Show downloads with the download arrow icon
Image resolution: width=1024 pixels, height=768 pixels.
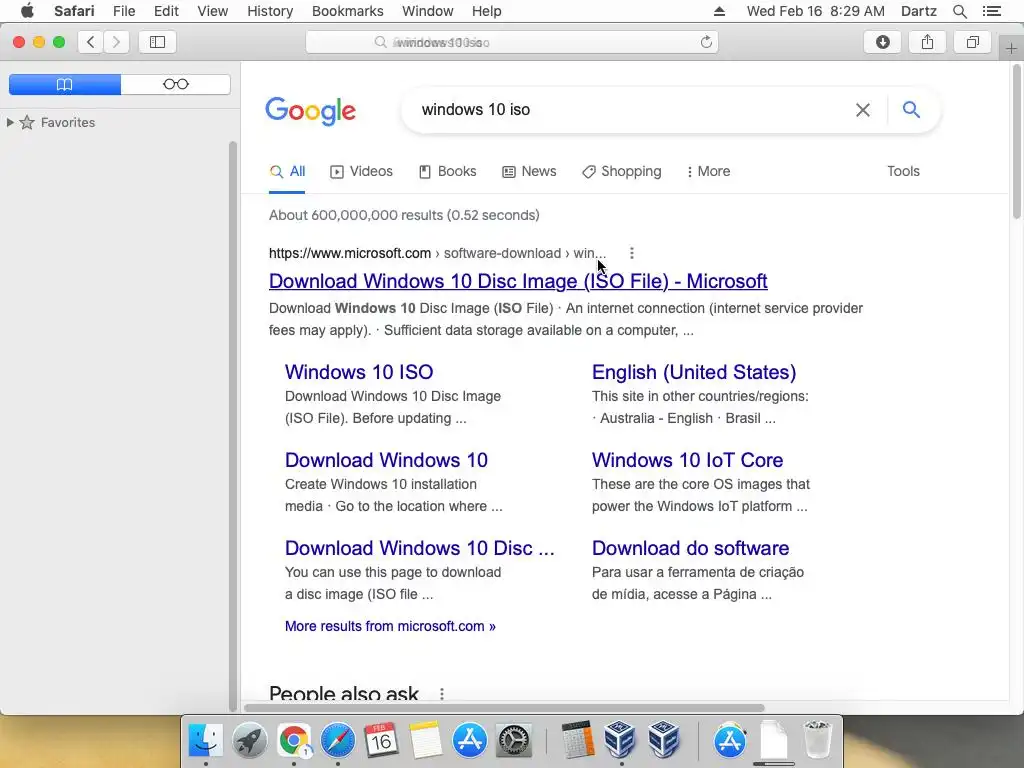click(882, 42)
